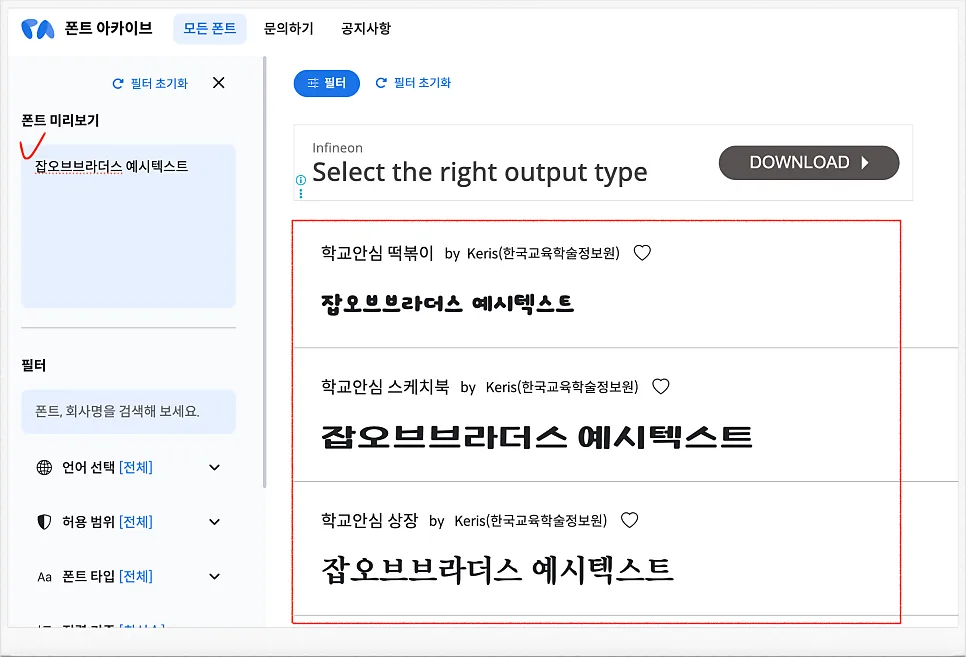The height and width of the screenshot is (657, 966).
Task: Click the ad options three-dot icon
Action: 301,194
